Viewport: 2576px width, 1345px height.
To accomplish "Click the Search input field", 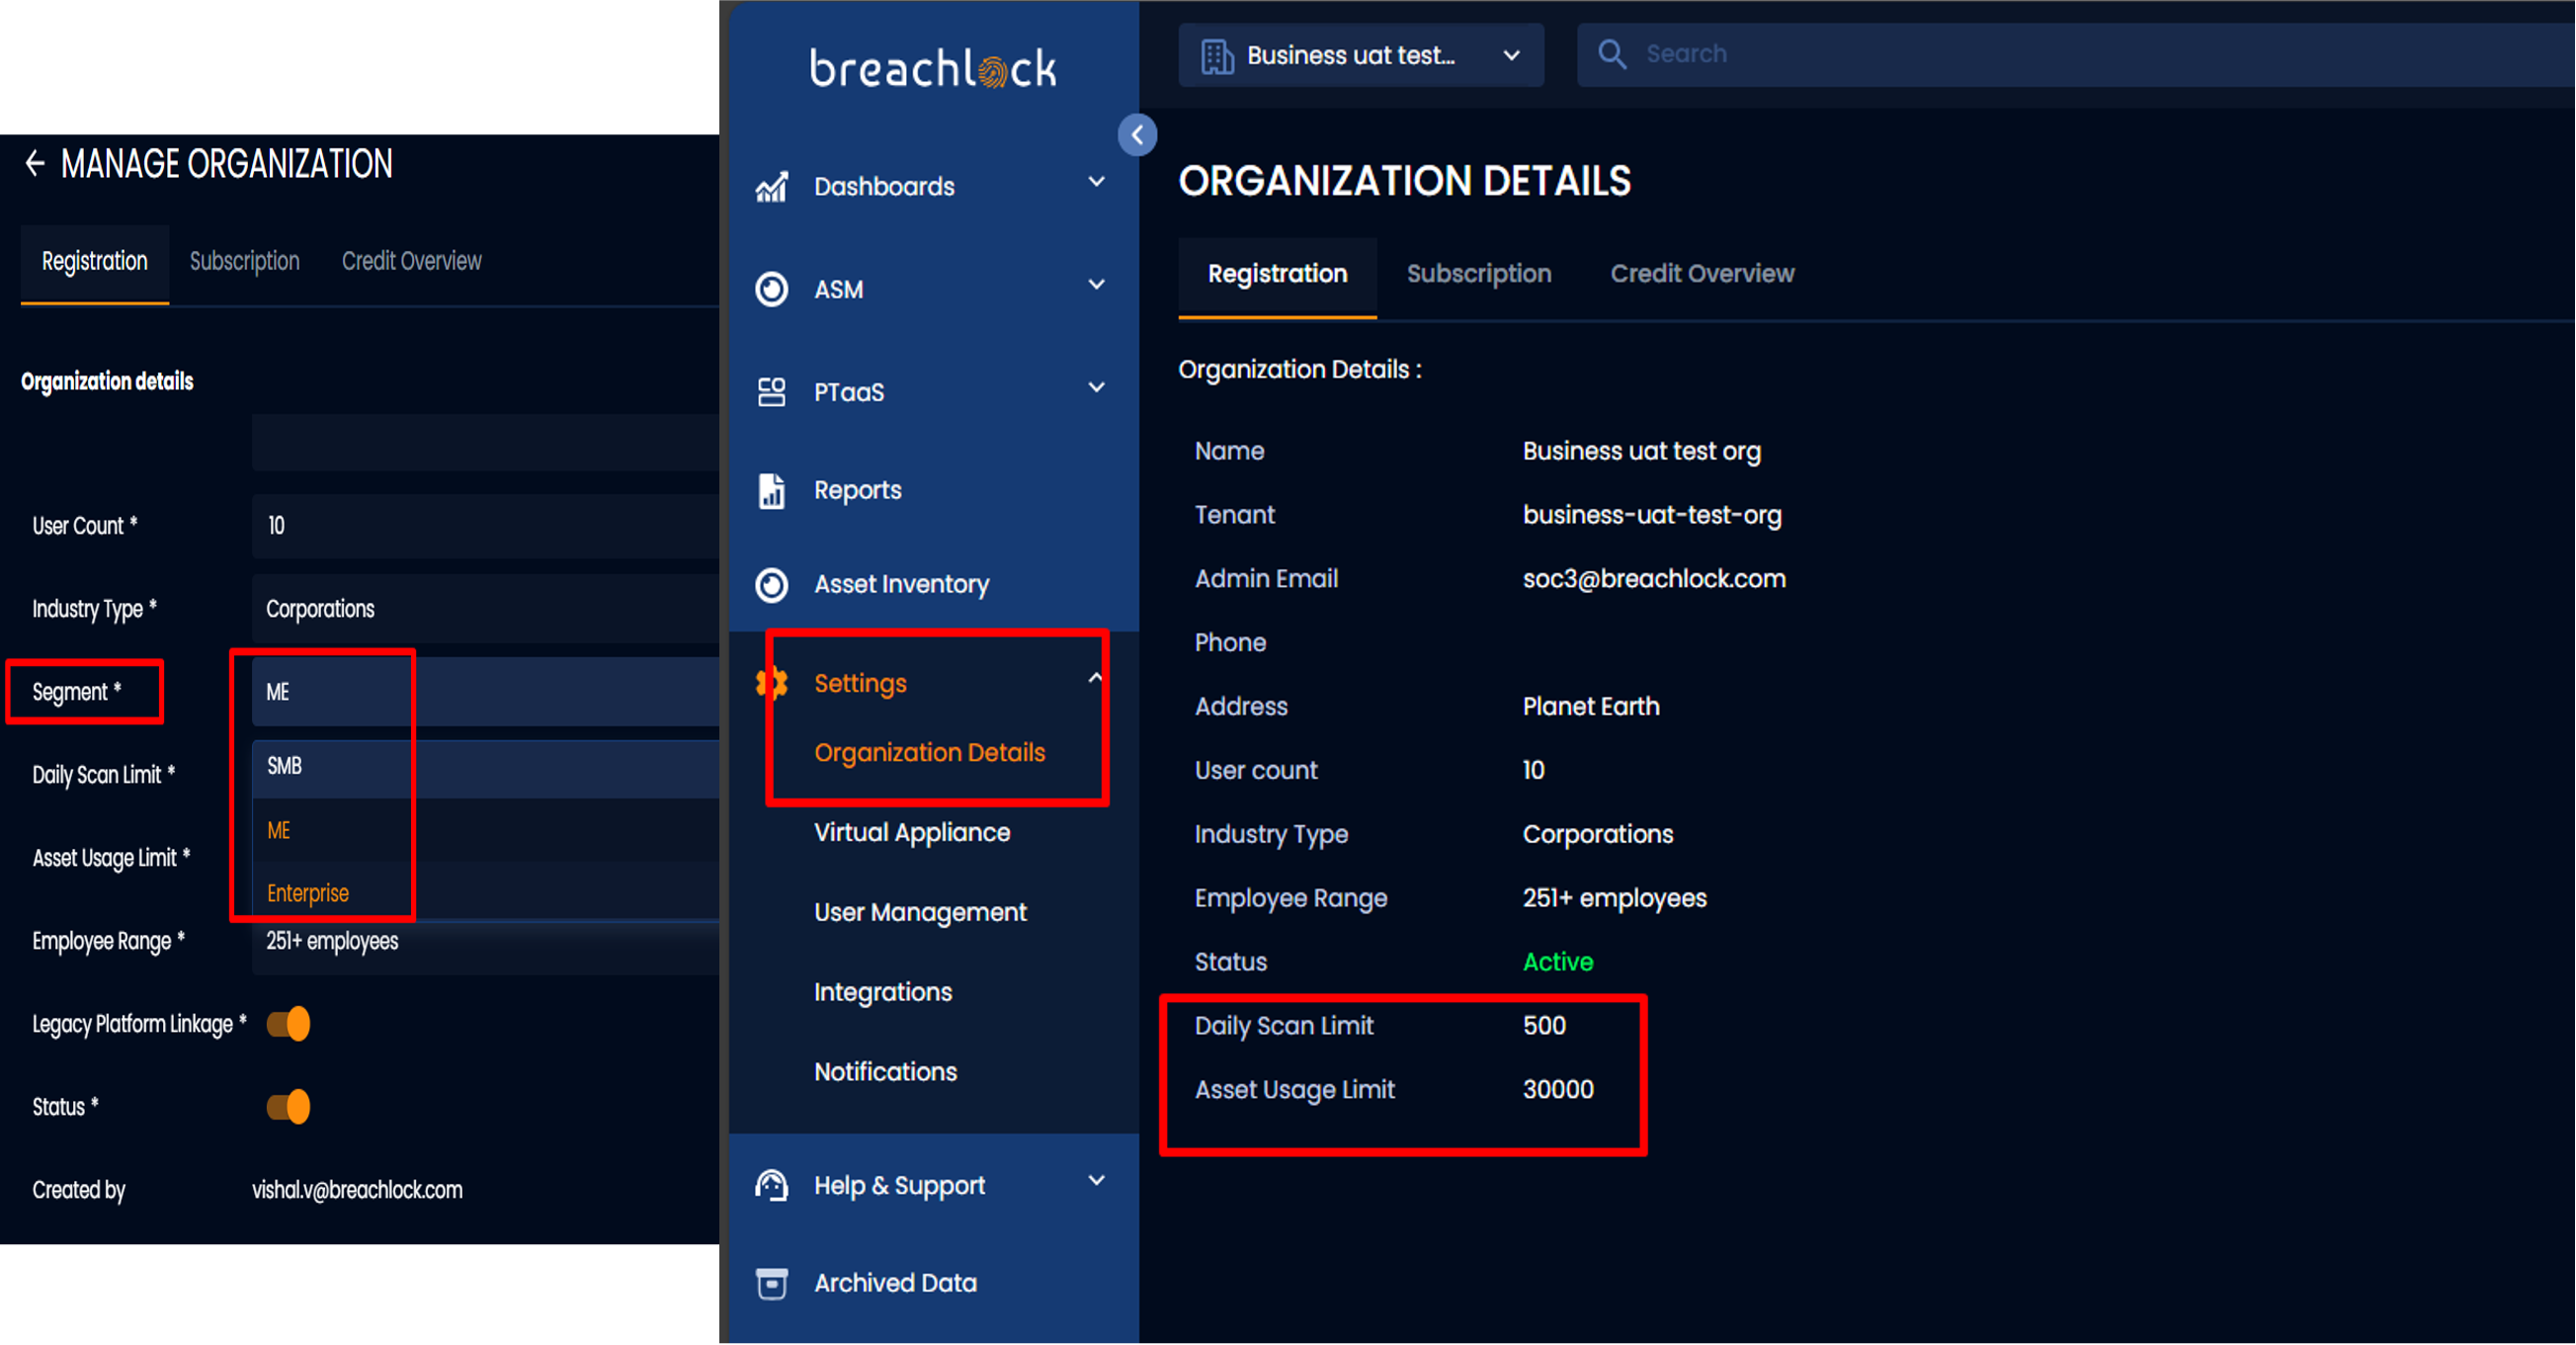I will point(2075,55).
